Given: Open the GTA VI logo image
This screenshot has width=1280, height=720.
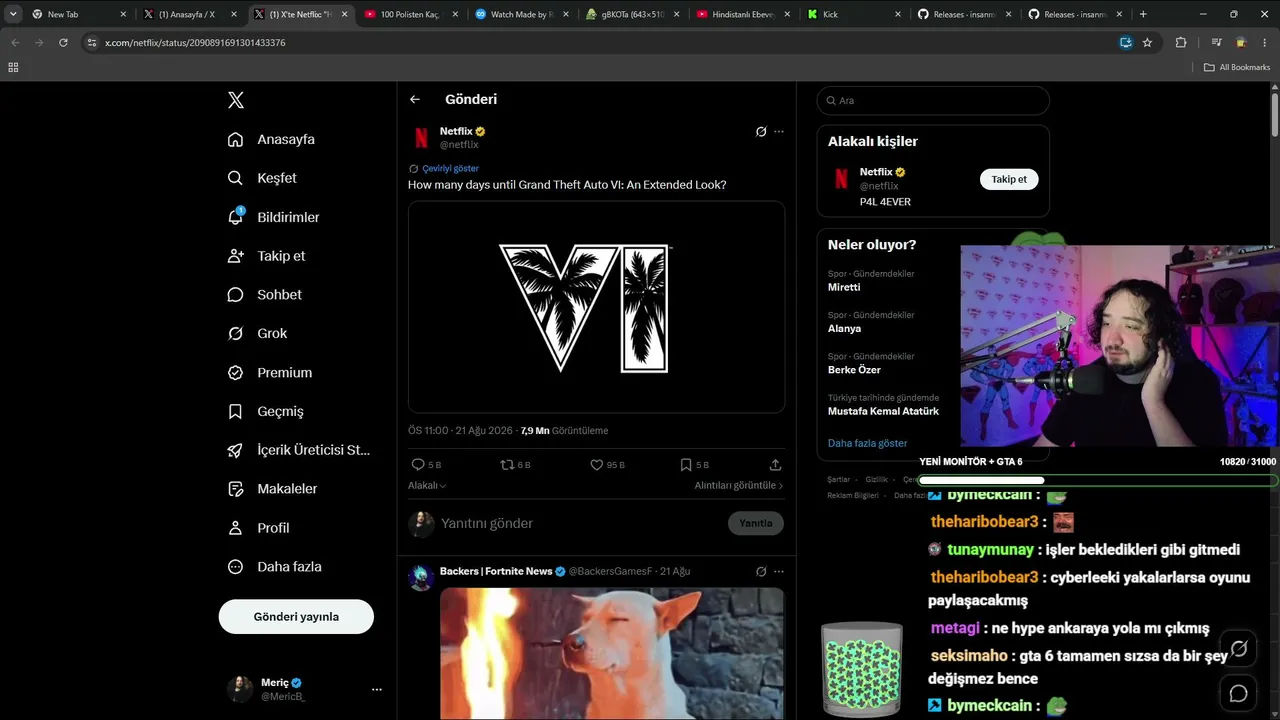Looking at the screenshot, I should (596, 307).
